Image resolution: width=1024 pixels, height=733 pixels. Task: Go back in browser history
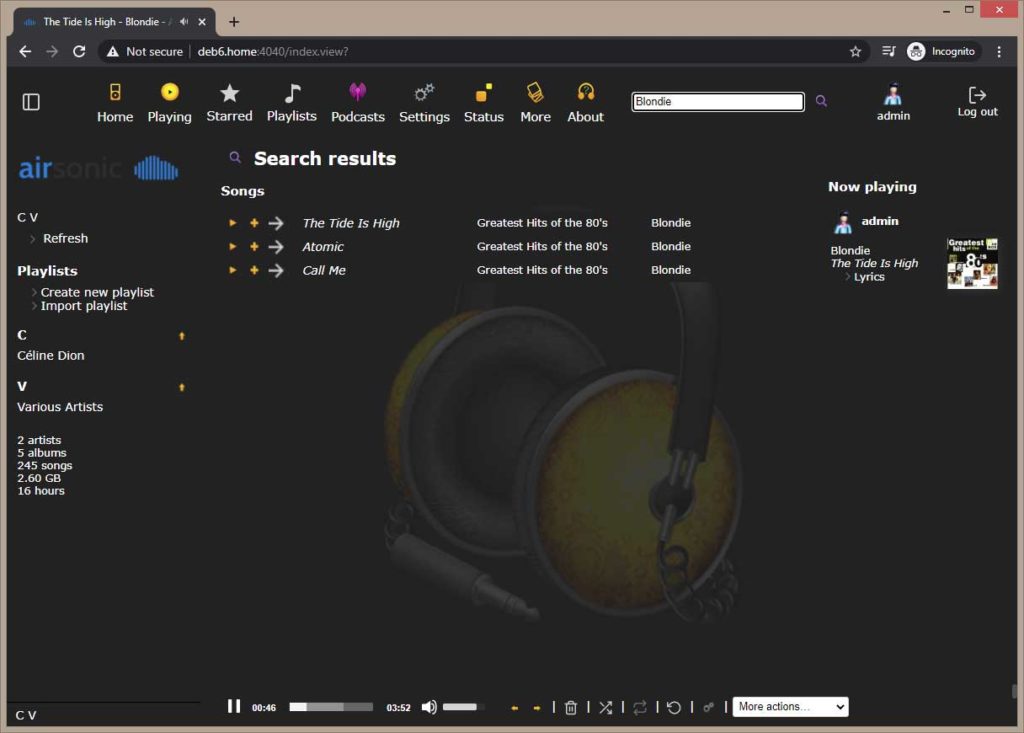pyautogui.click(x=25, y=52)
